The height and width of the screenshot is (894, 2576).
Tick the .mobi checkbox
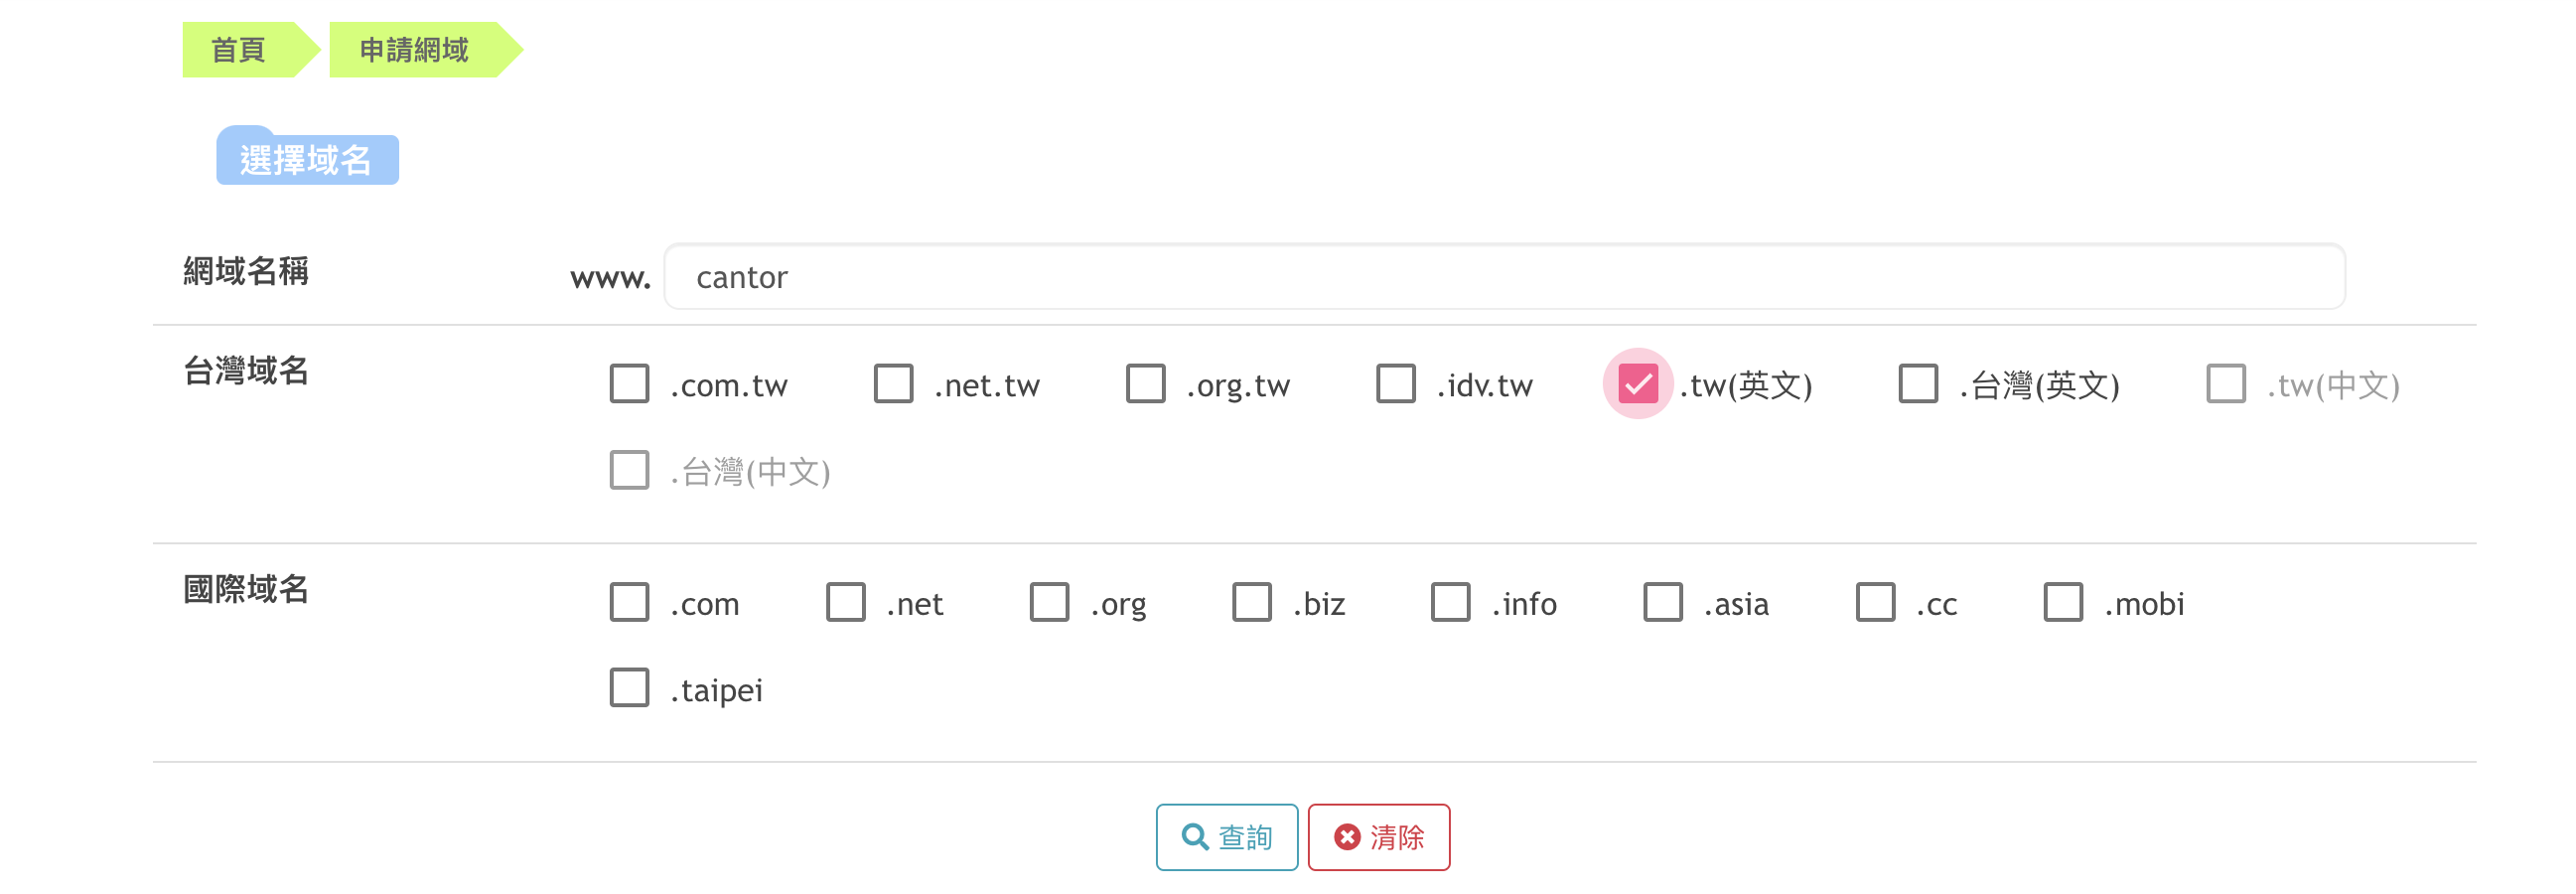click(2064, 602)
